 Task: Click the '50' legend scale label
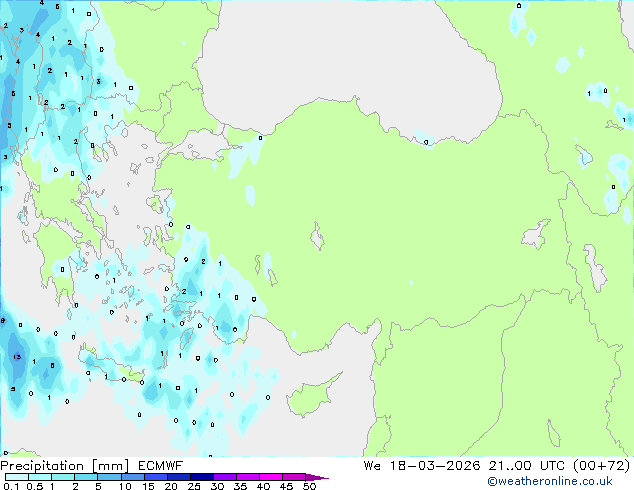pos(309,486)
